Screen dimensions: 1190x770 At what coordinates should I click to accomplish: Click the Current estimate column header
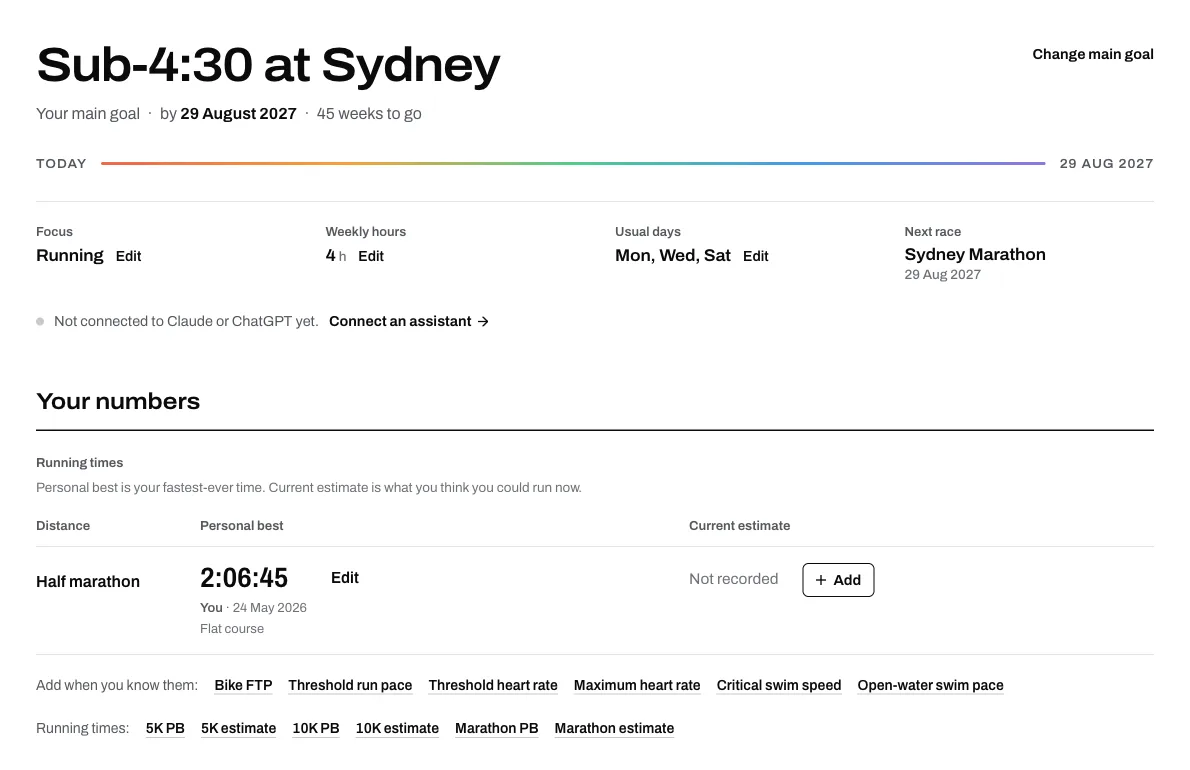739,526
